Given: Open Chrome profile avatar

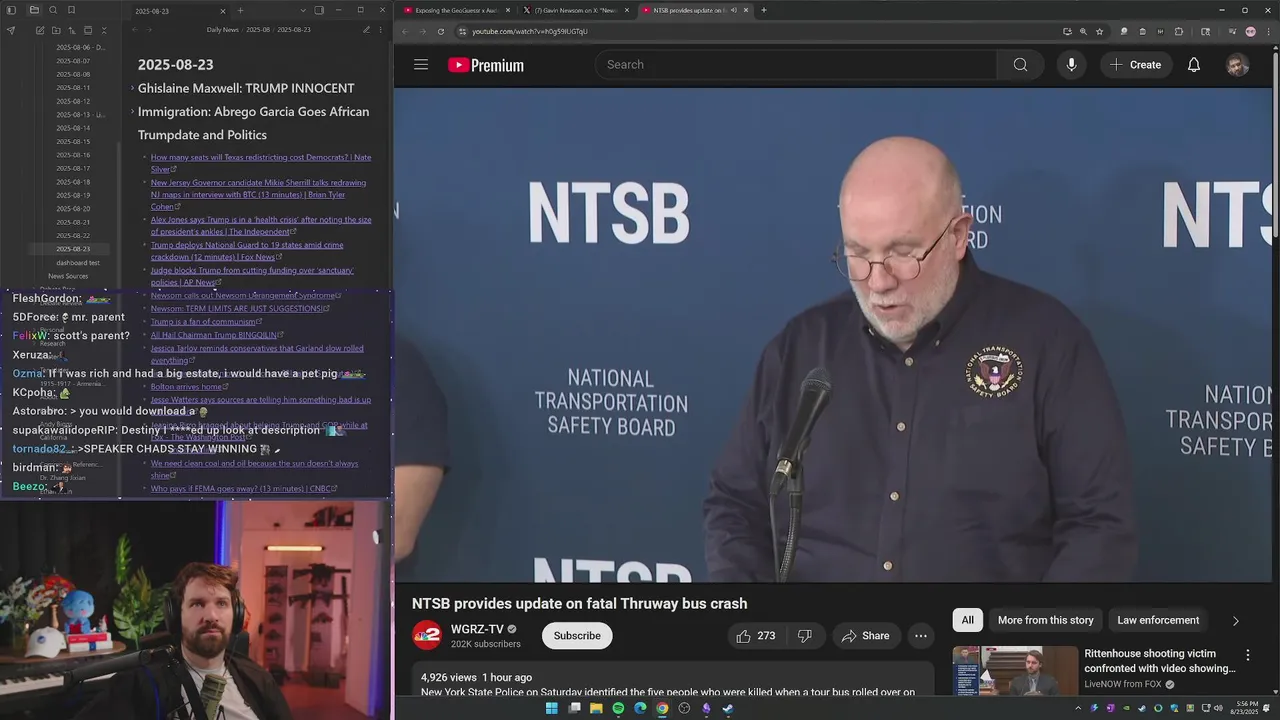Looking at the screenshot, I should pos(1251,31).
